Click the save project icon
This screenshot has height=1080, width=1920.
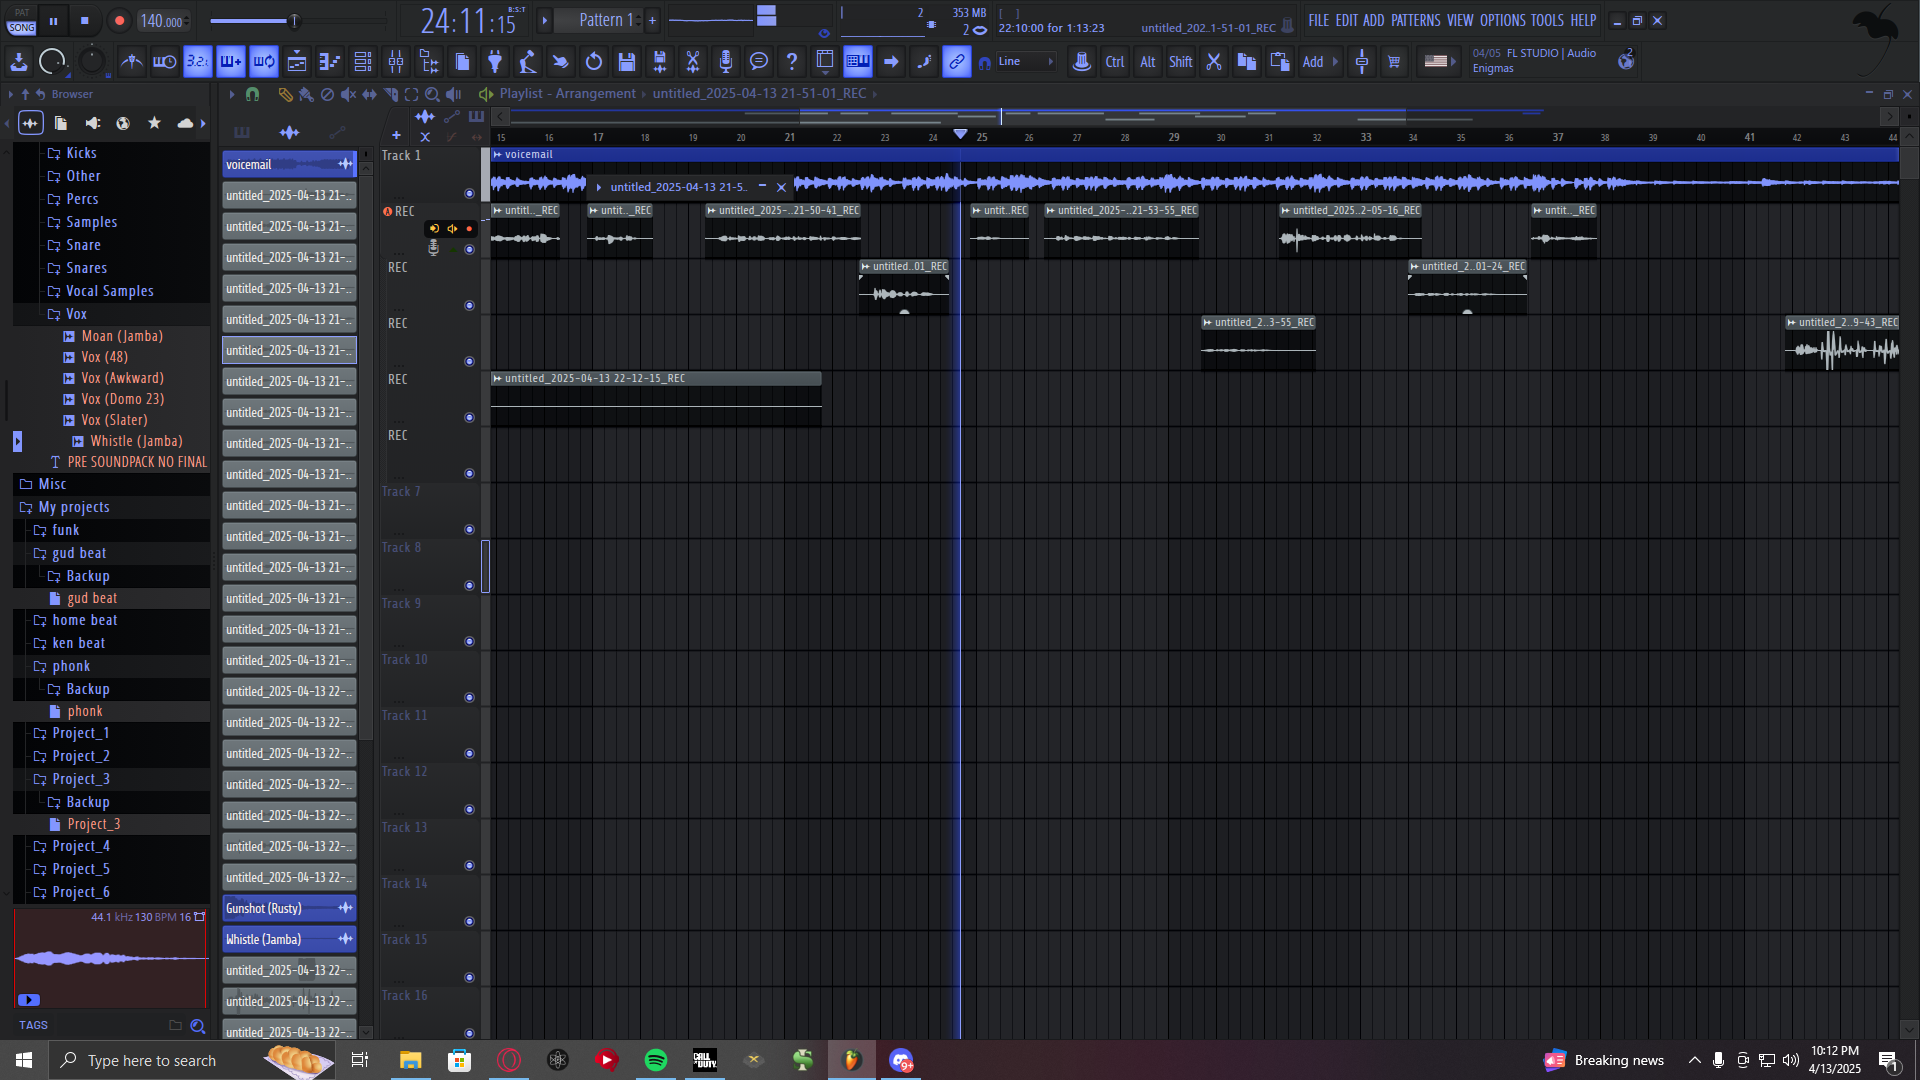[627, 62]
